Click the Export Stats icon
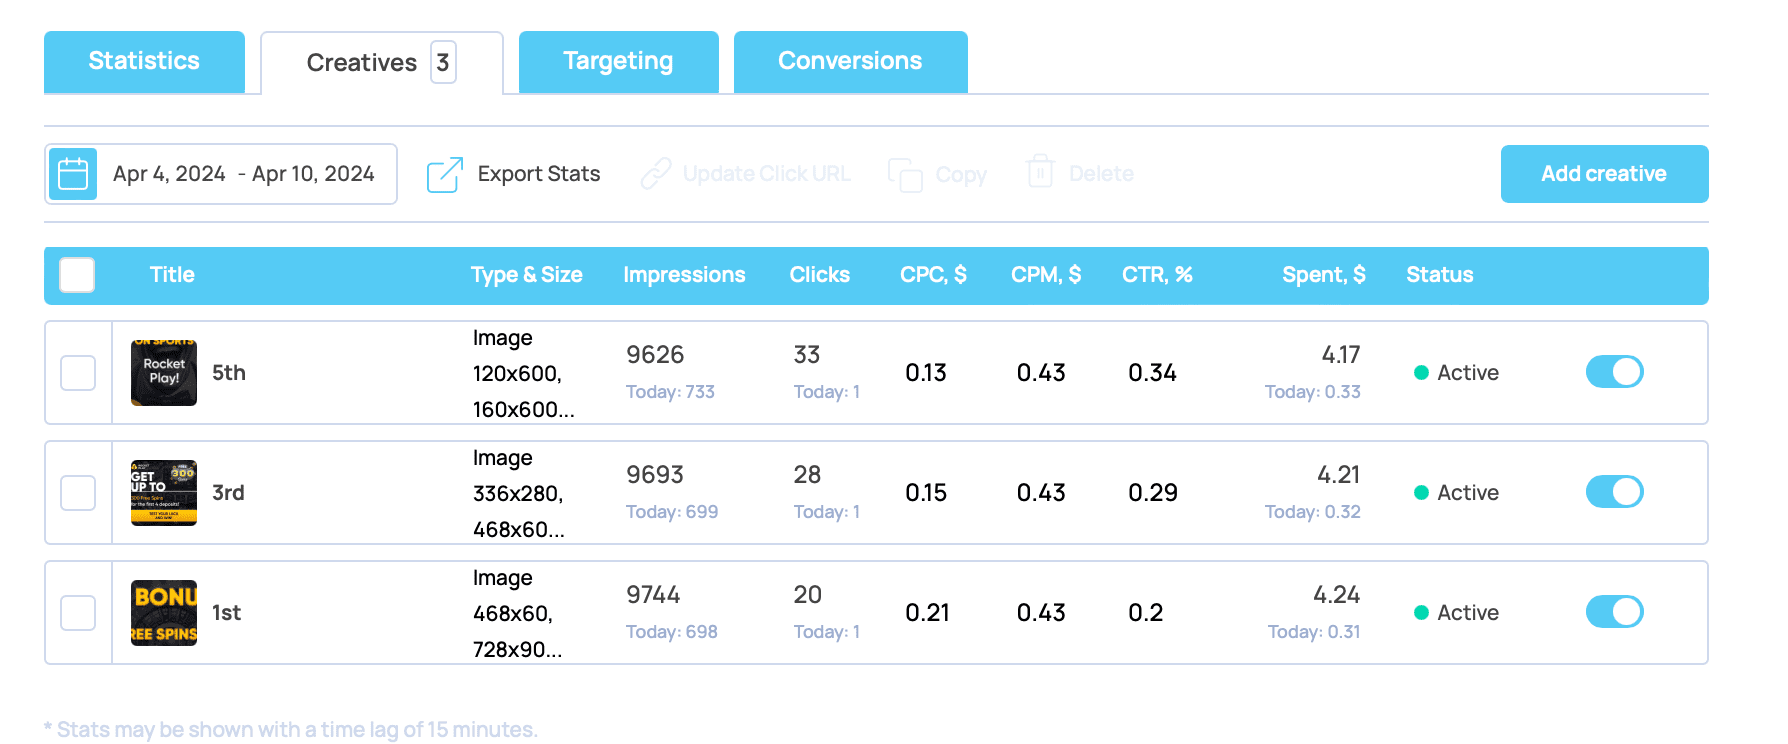 [x=445, y=174]
